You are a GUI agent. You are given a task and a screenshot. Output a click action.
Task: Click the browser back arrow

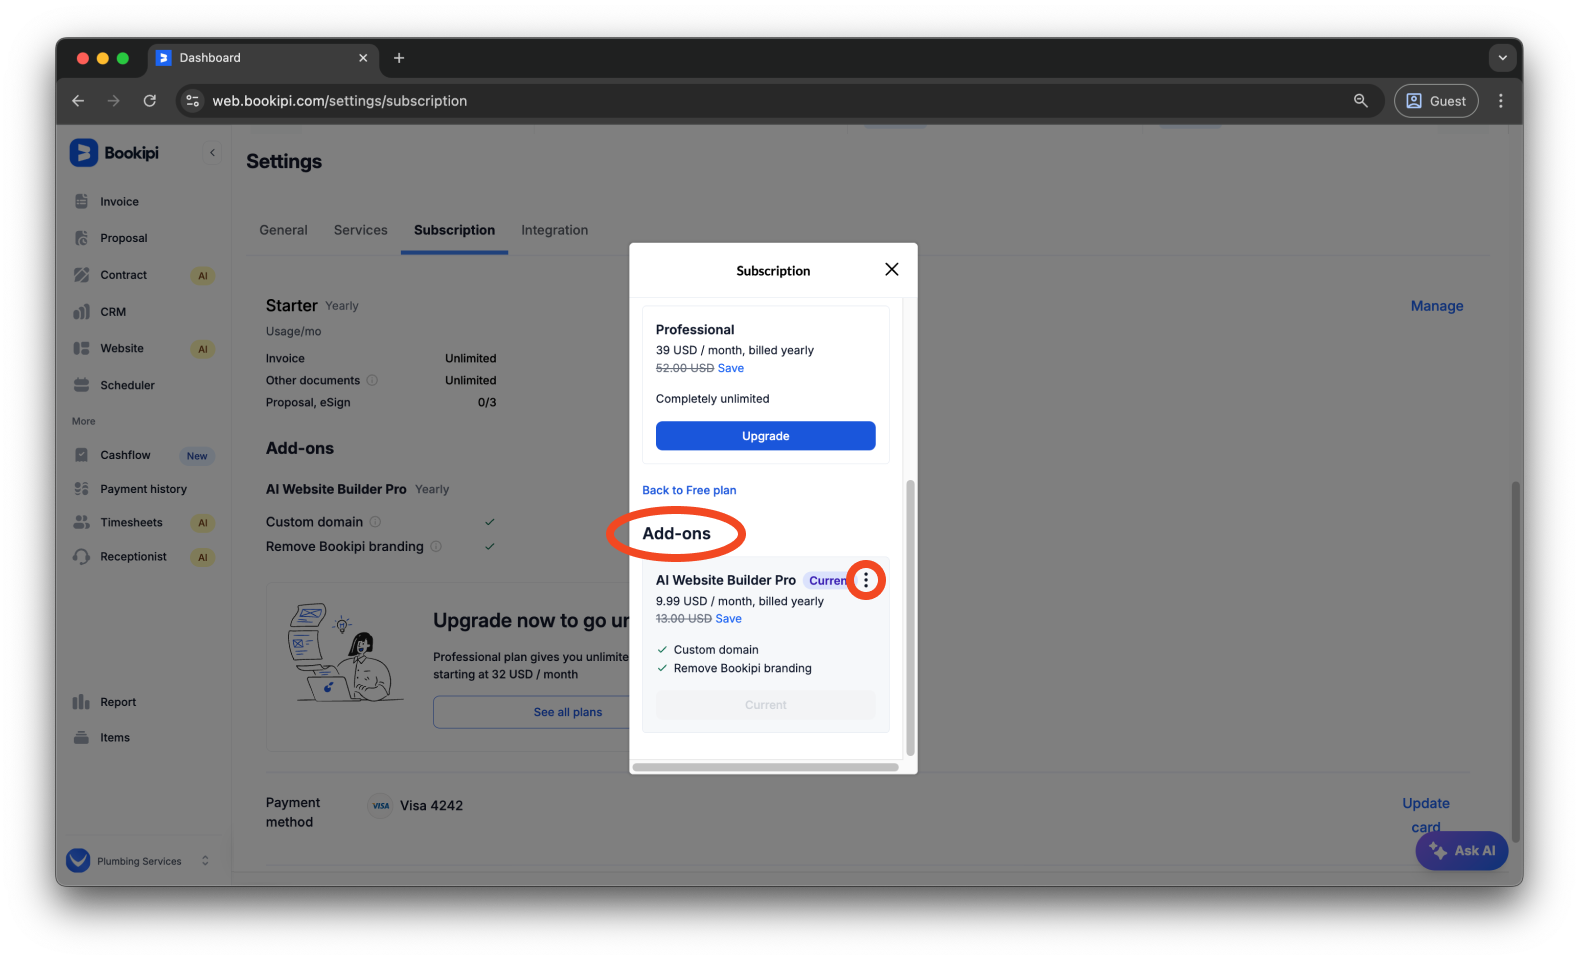(78, 101)
